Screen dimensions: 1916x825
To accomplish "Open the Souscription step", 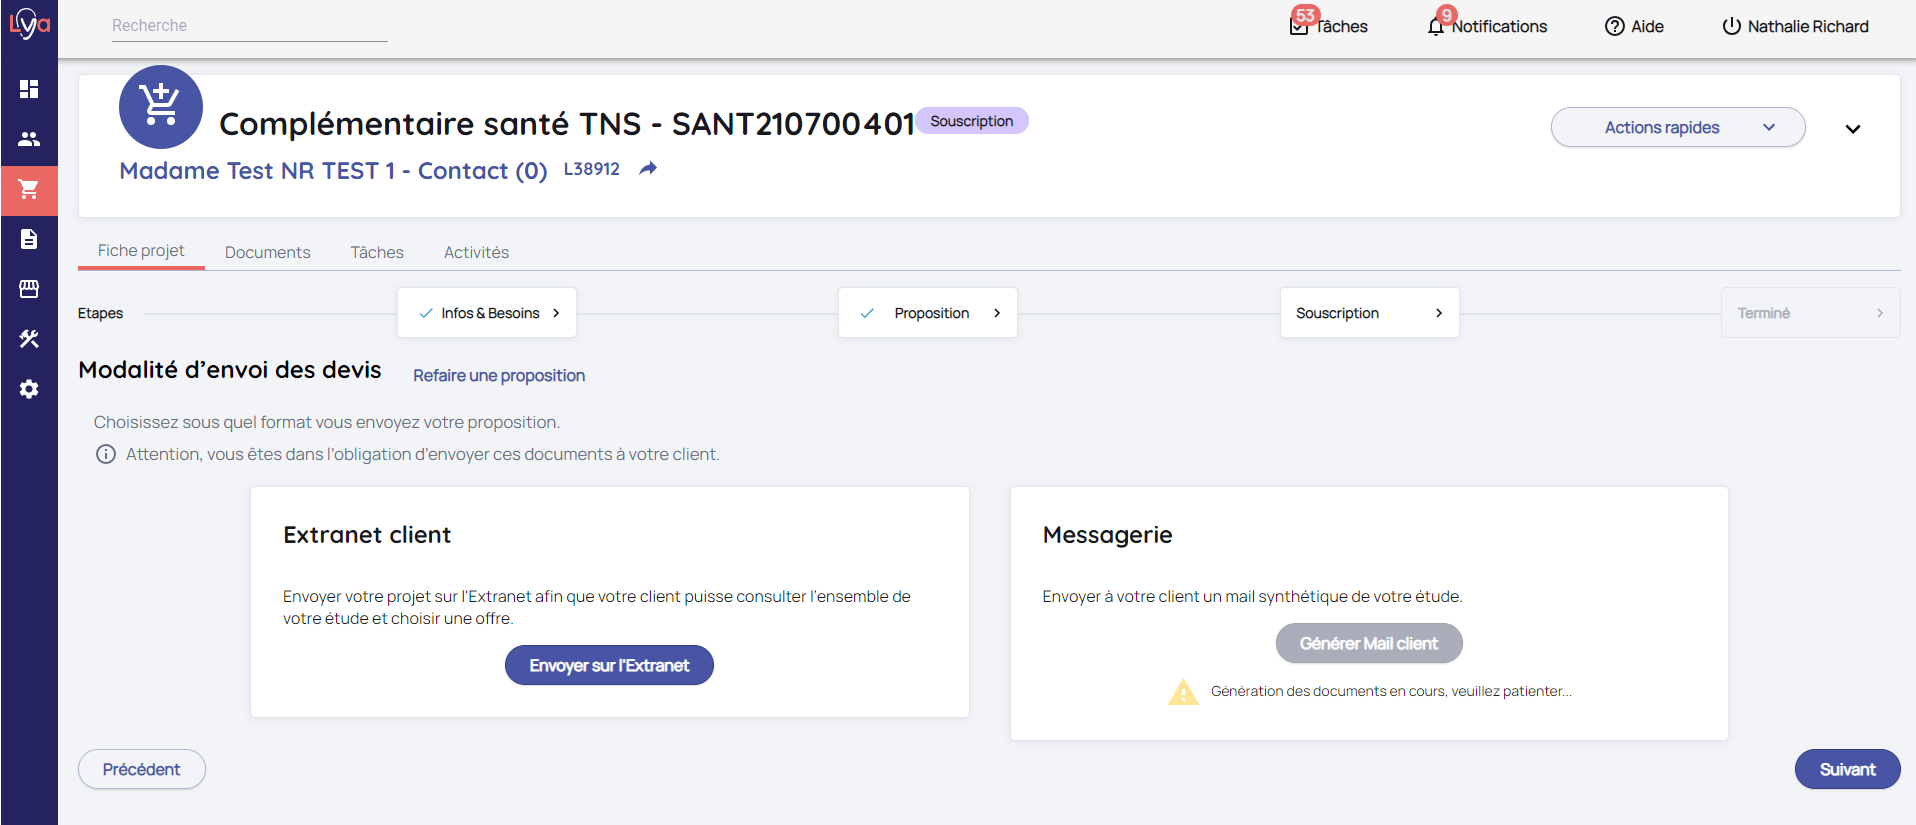I will click(x=1368, y=313).
